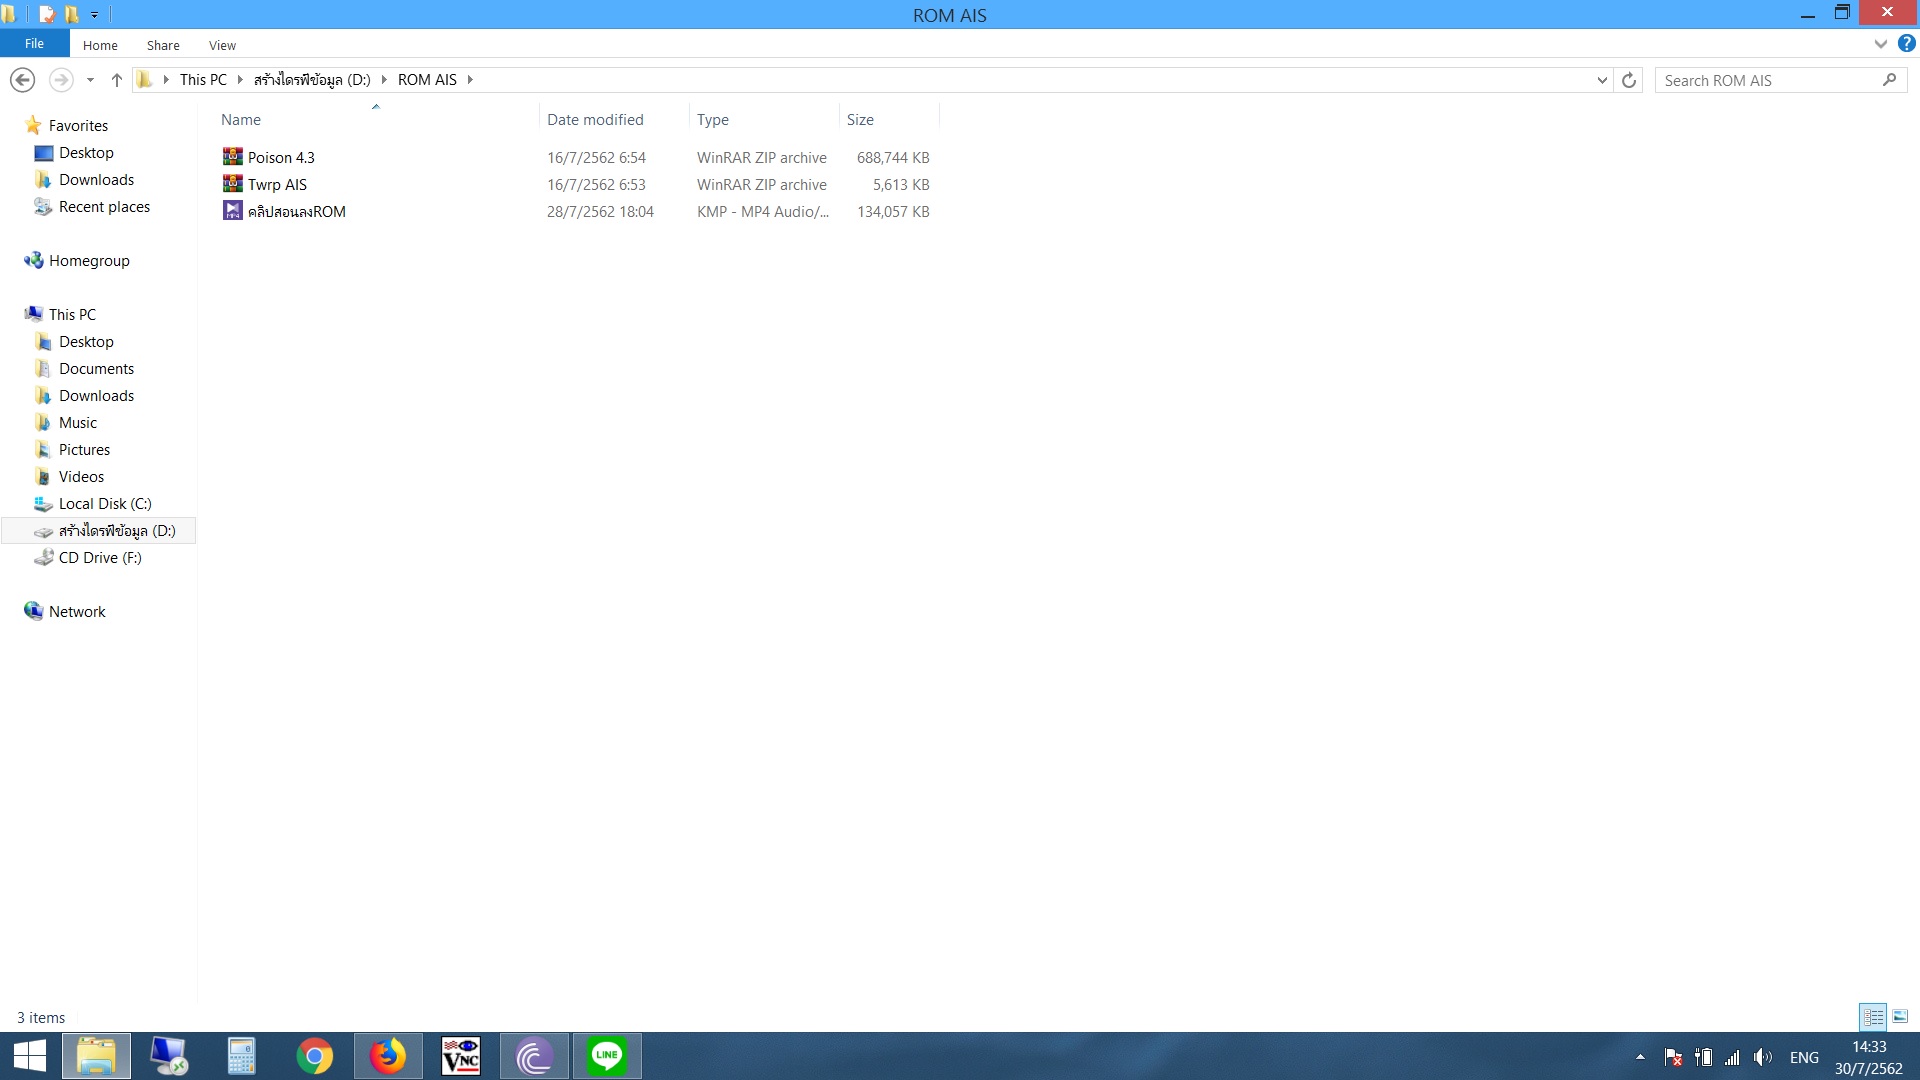Customize Quick Access Toolbar dropdown
The height and width of the screenshot is (1080, 1920).
pyautogui.click(x=94, y=15)
